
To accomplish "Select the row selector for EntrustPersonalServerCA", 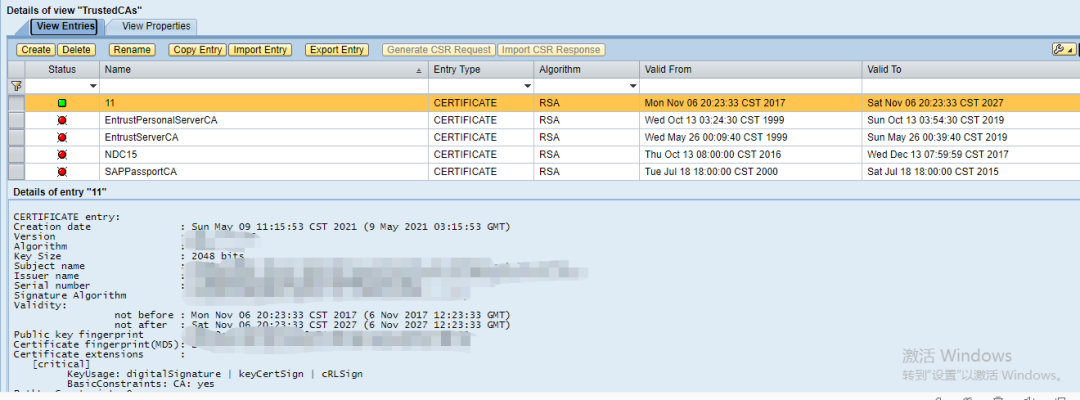I will pos(17,120).
